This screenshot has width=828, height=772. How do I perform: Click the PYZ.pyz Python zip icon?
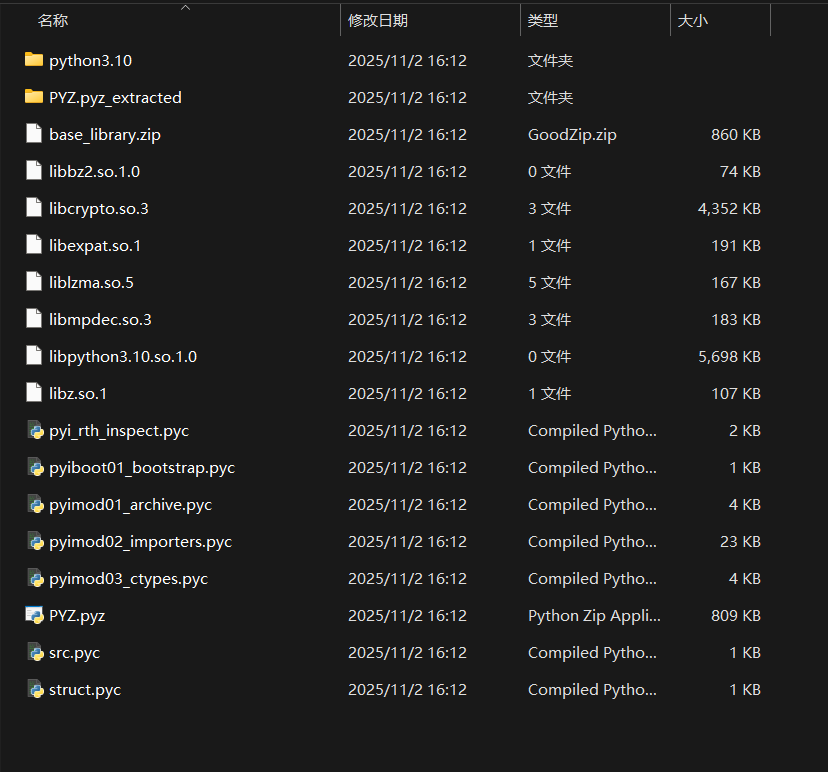coord(34,615)
